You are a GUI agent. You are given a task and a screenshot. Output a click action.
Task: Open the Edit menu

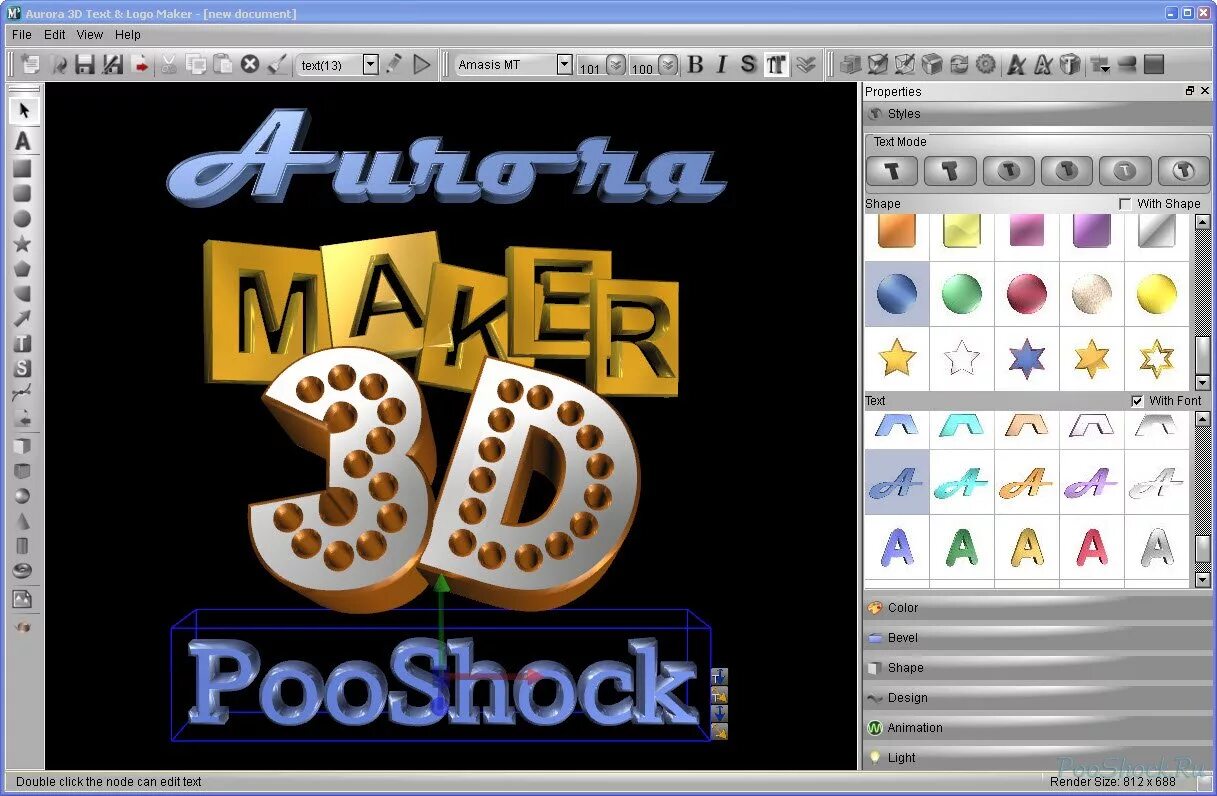pyautogui.click(x=55, y=35)
